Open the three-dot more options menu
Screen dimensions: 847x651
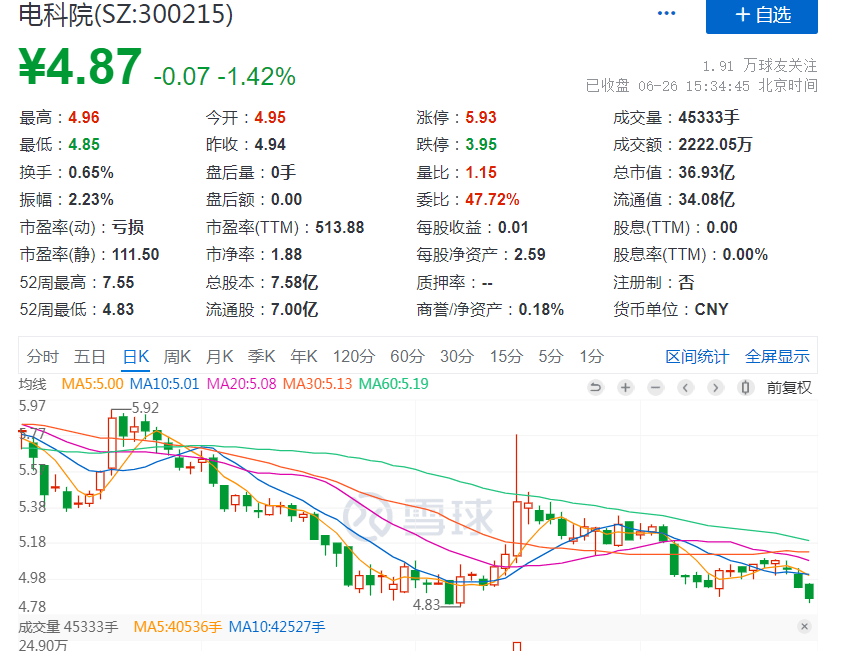point(667,14)
